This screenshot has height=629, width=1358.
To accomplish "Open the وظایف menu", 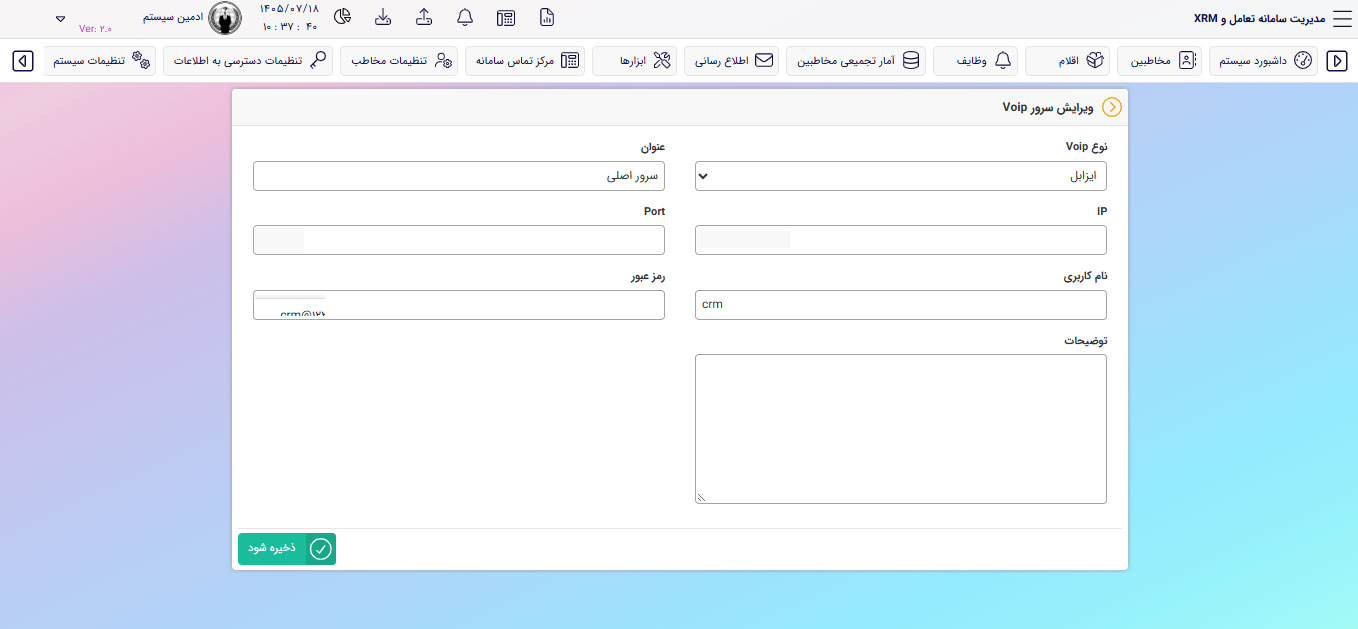I will click(976, 61).
